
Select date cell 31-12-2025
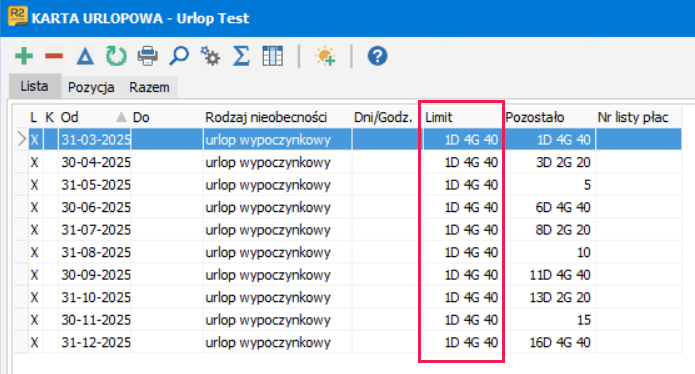click(96, 343)
